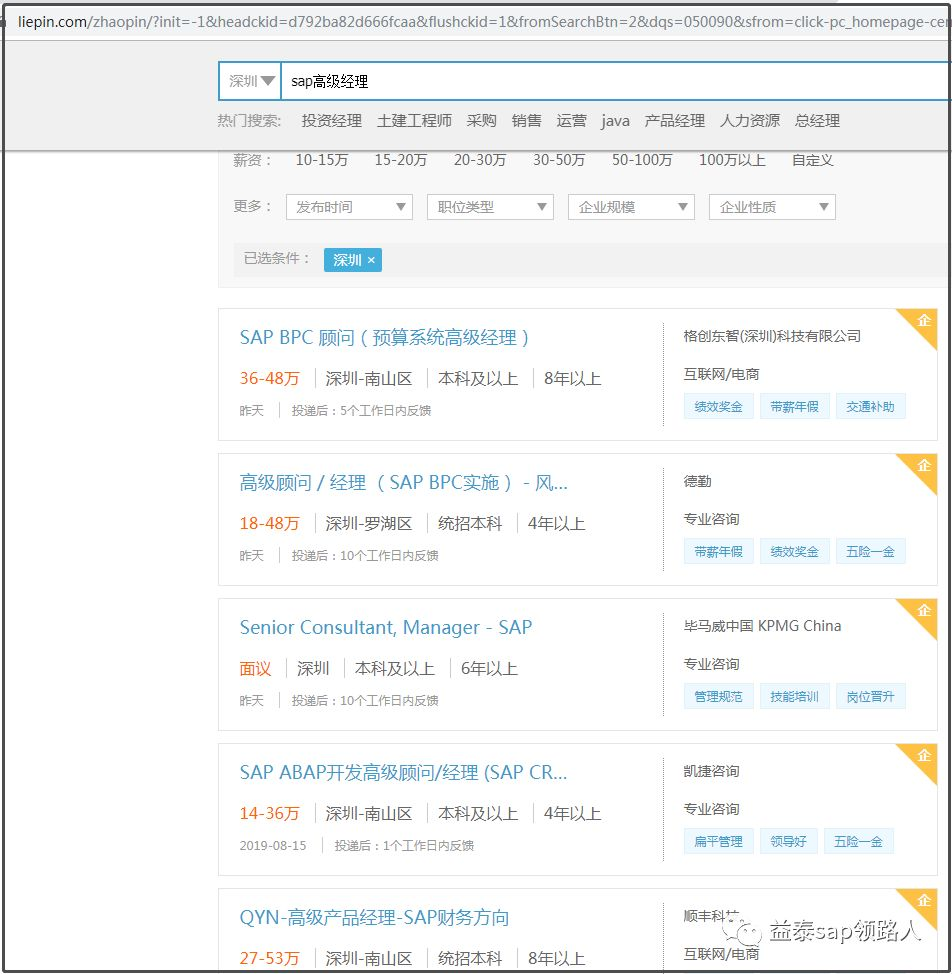Expand the 发布时间 dropdown

350,207
